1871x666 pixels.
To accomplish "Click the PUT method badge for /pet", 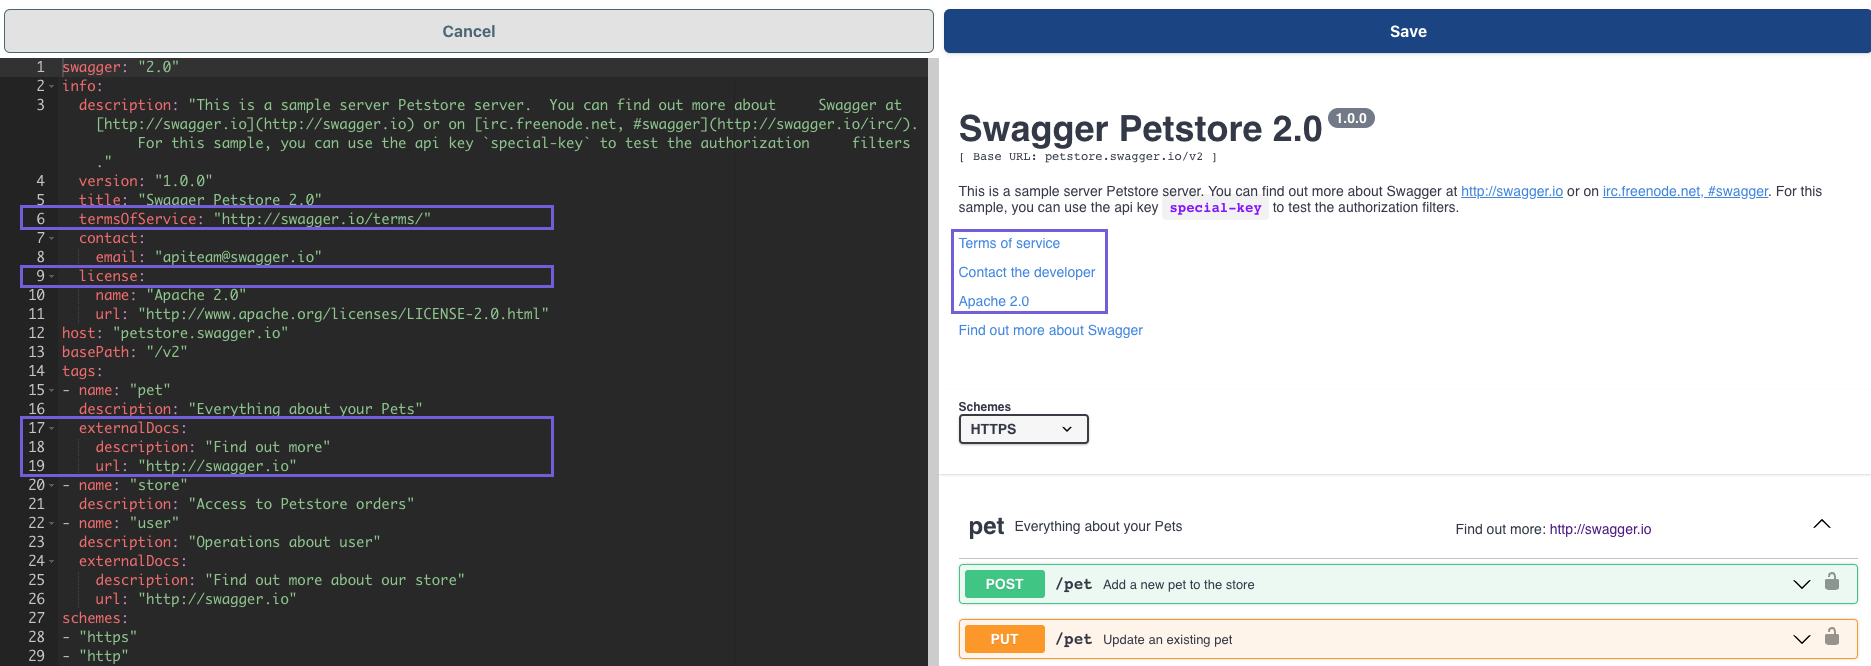I will click(x=1005, y=639).
